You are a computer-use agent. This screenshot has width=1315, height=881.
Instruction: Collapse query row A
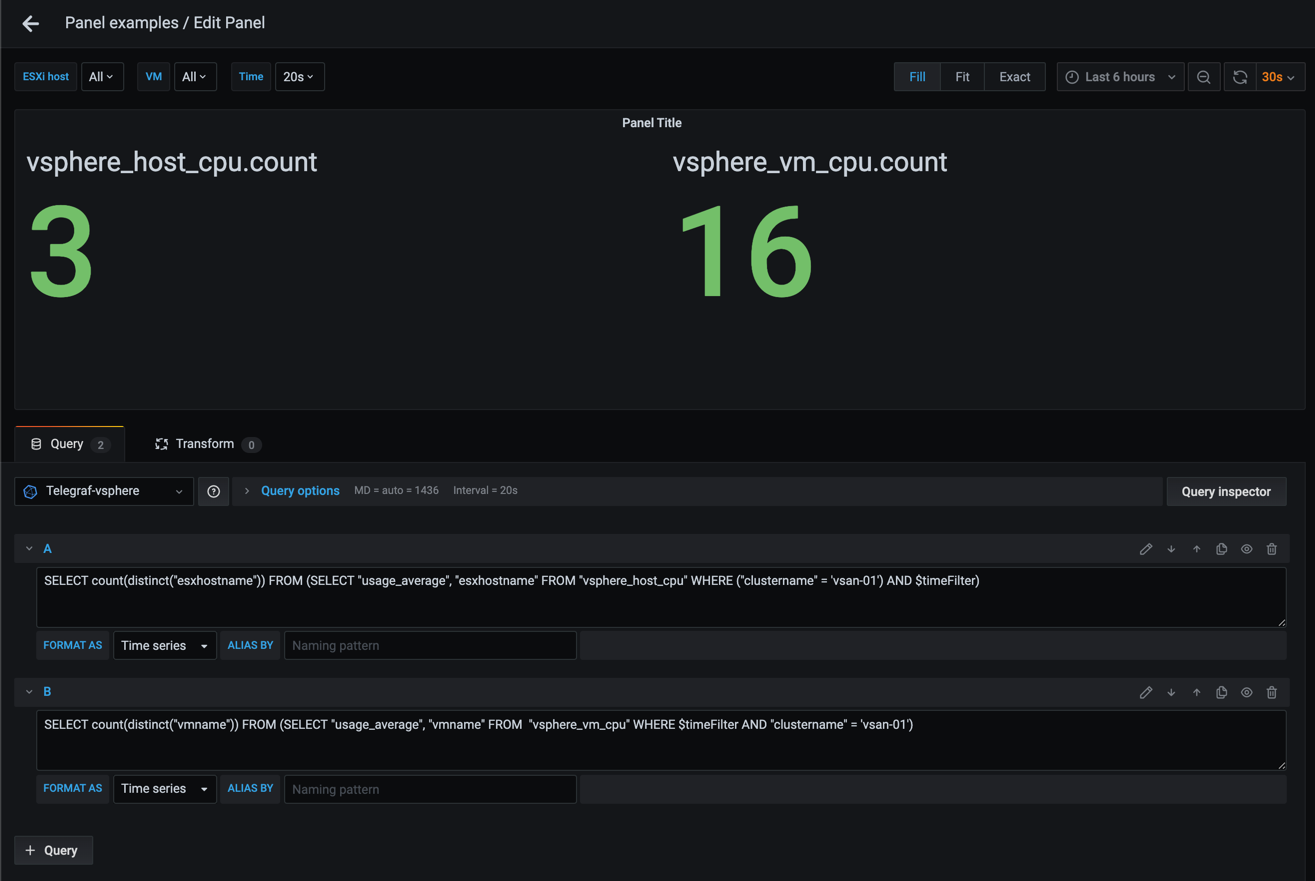[x=29, y=549]
